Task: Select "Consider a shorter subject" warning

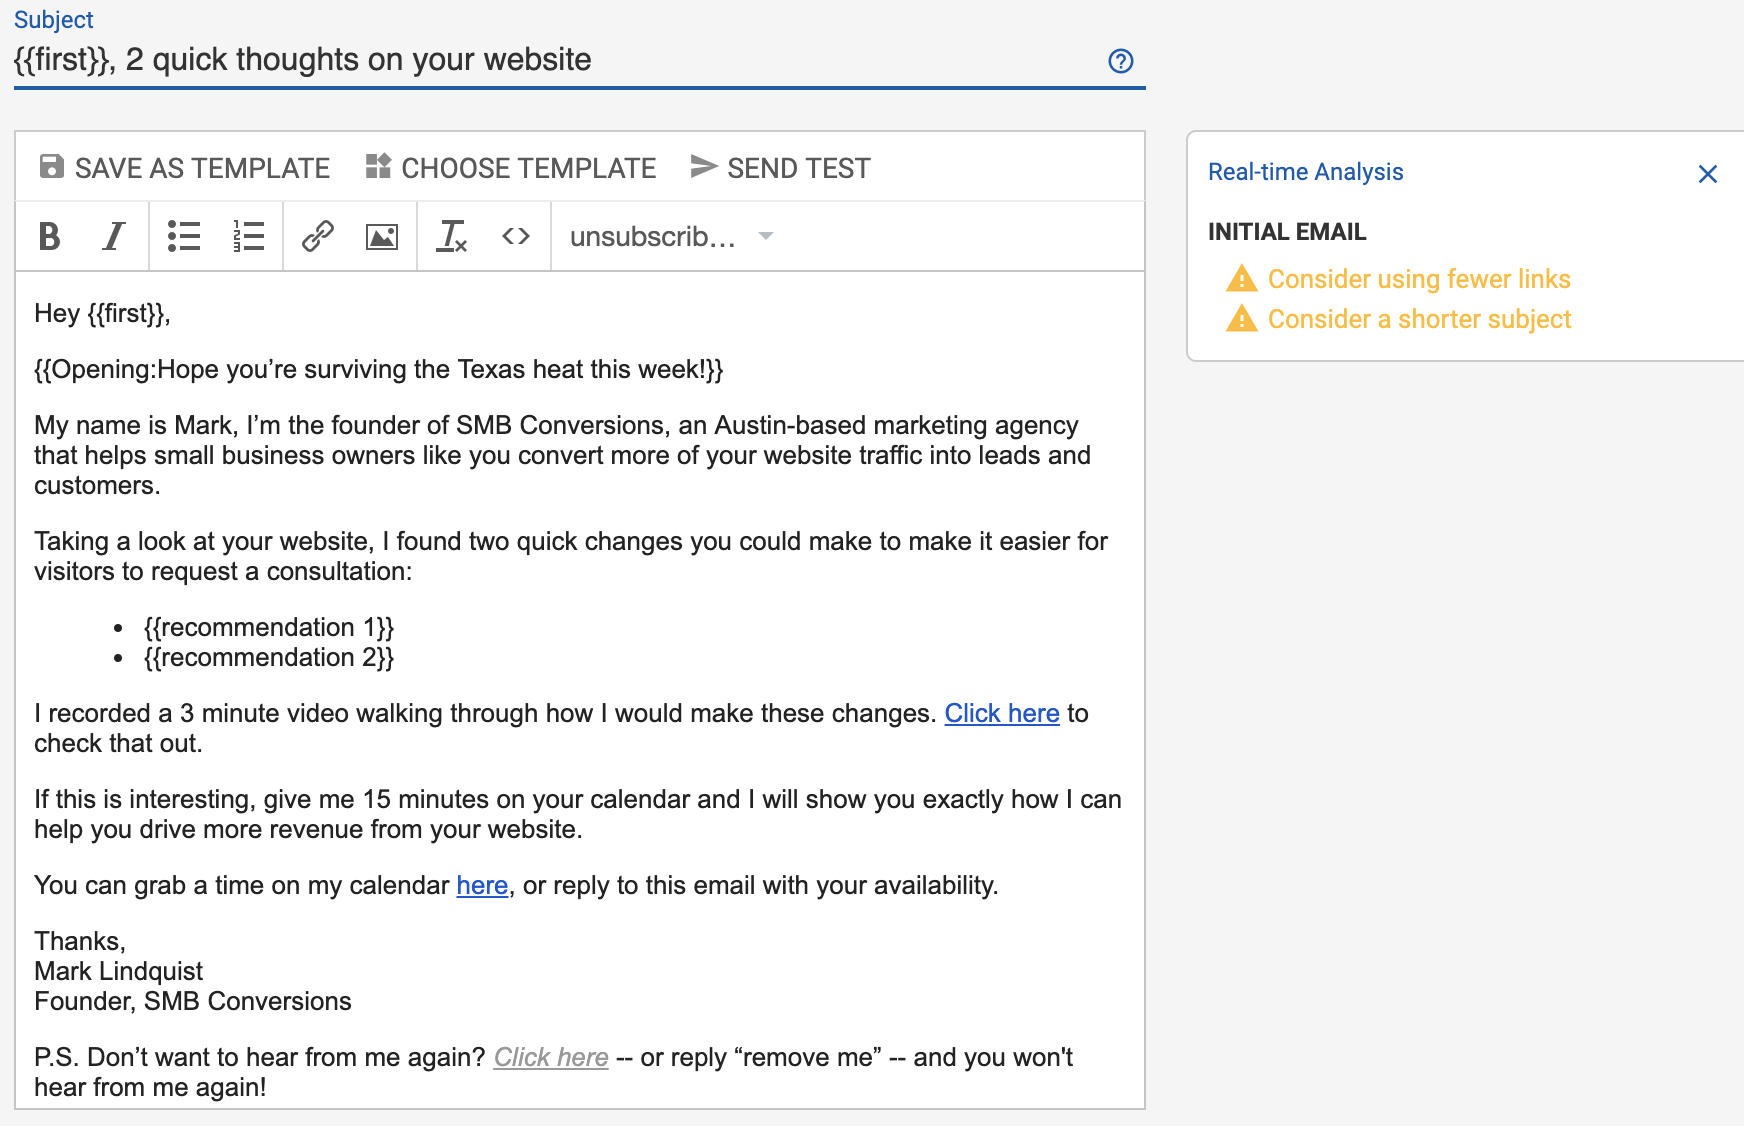Action: (x=1419, y=319)
